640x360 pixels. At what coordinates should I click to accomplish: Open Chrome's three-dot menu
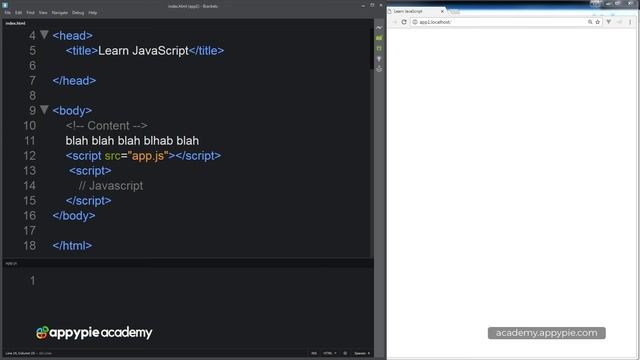coord(630,22)
